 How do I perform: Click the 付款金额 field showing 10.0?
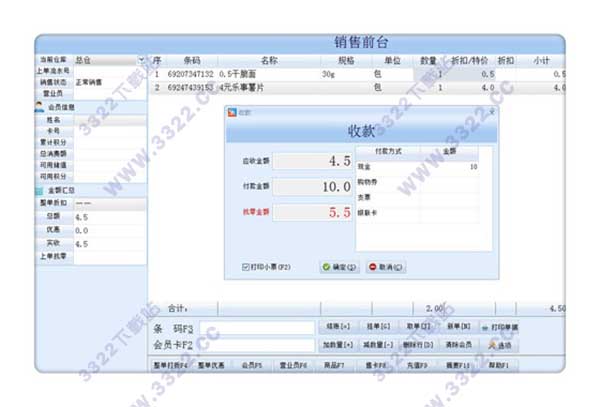pos(313,186)
